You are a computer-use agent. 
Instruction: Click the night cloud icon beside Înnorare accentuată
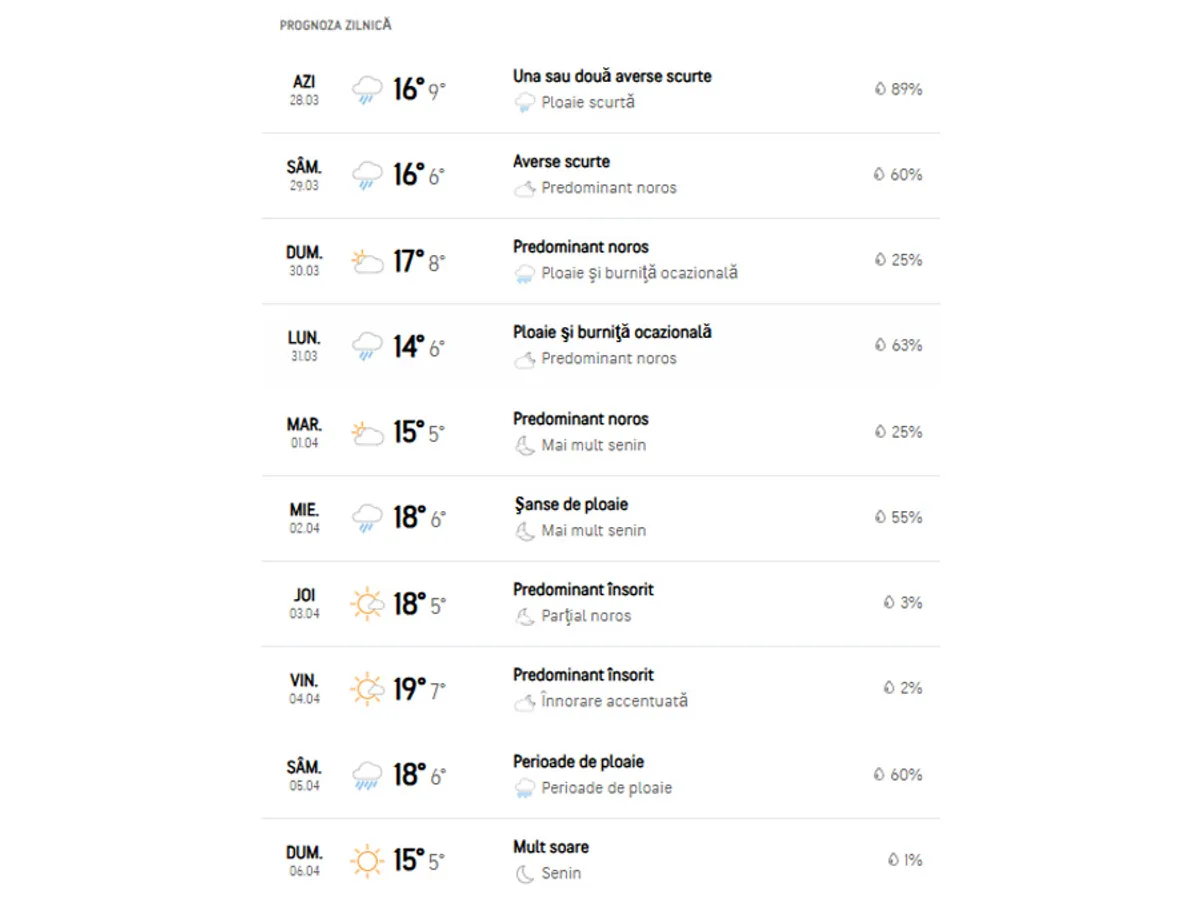click(524, 702)
